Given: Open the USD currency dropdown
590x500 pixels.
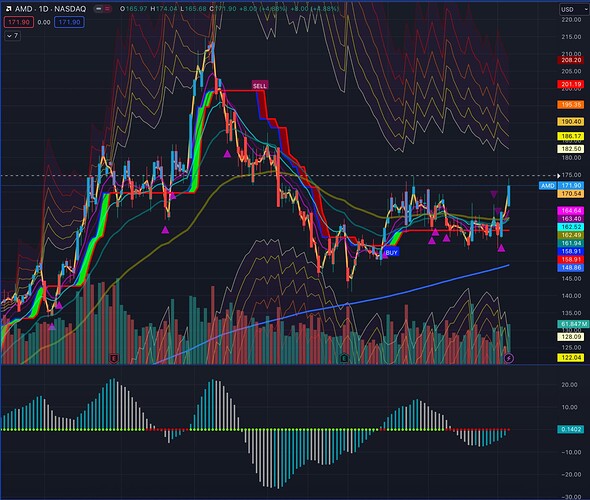Looking at the screenshot, I should click(573, 9).
